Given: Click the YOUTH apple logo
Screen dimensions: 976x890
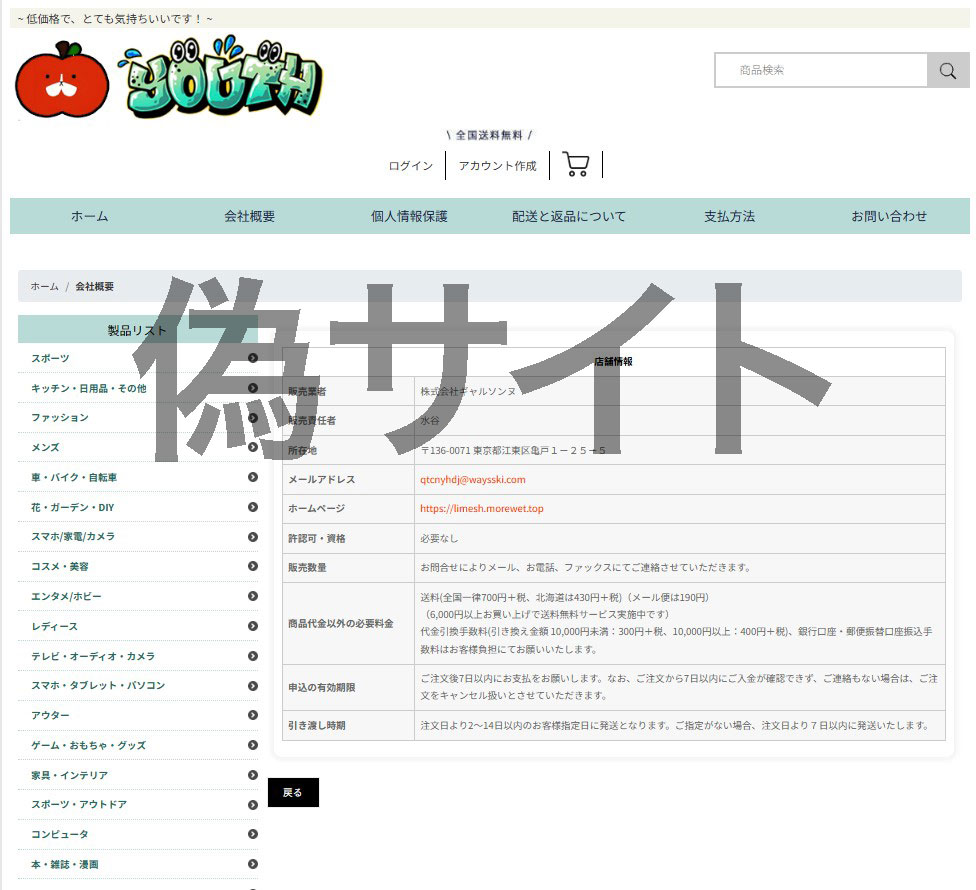Looking at the screenshot, I should [168, 81].
